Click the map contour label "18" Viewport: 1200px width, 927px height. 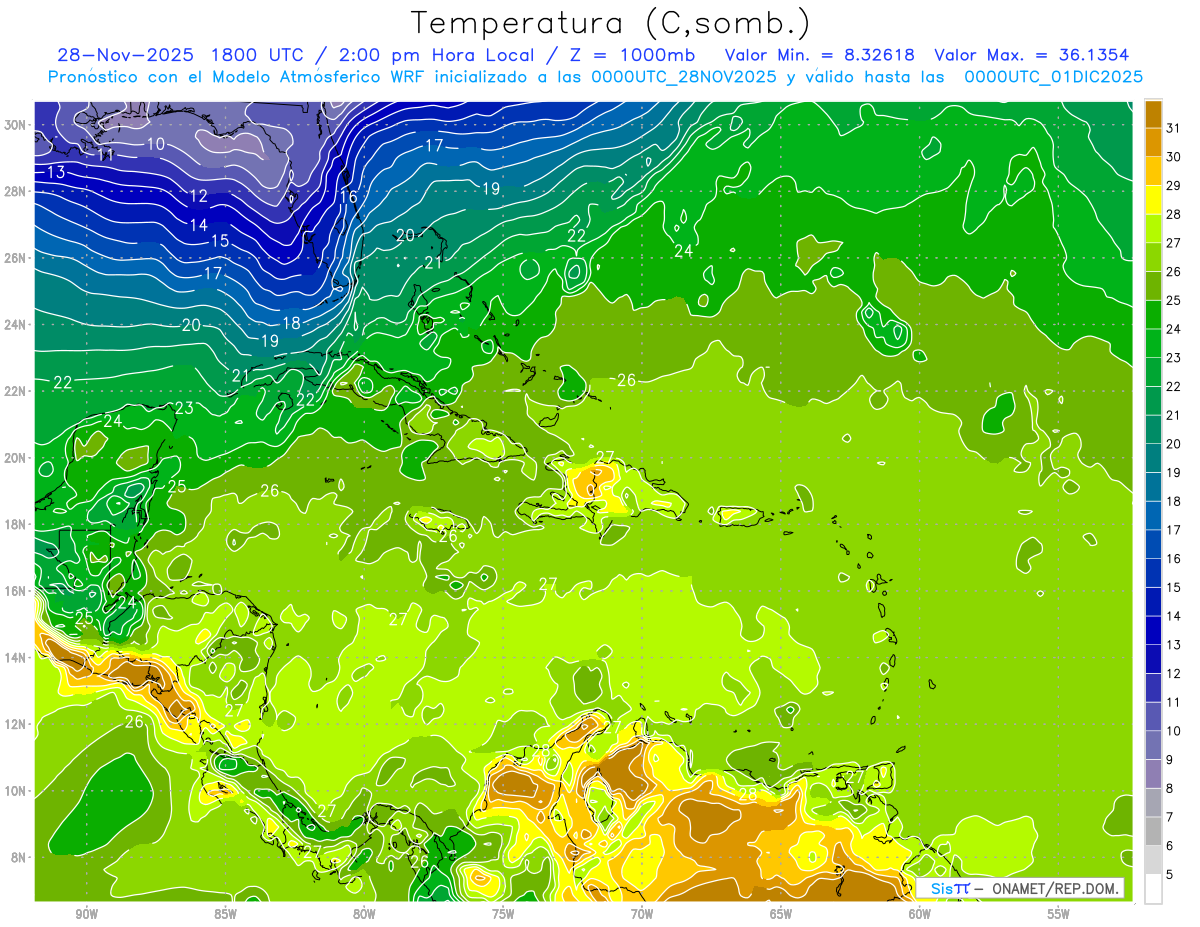click(292, 323)
